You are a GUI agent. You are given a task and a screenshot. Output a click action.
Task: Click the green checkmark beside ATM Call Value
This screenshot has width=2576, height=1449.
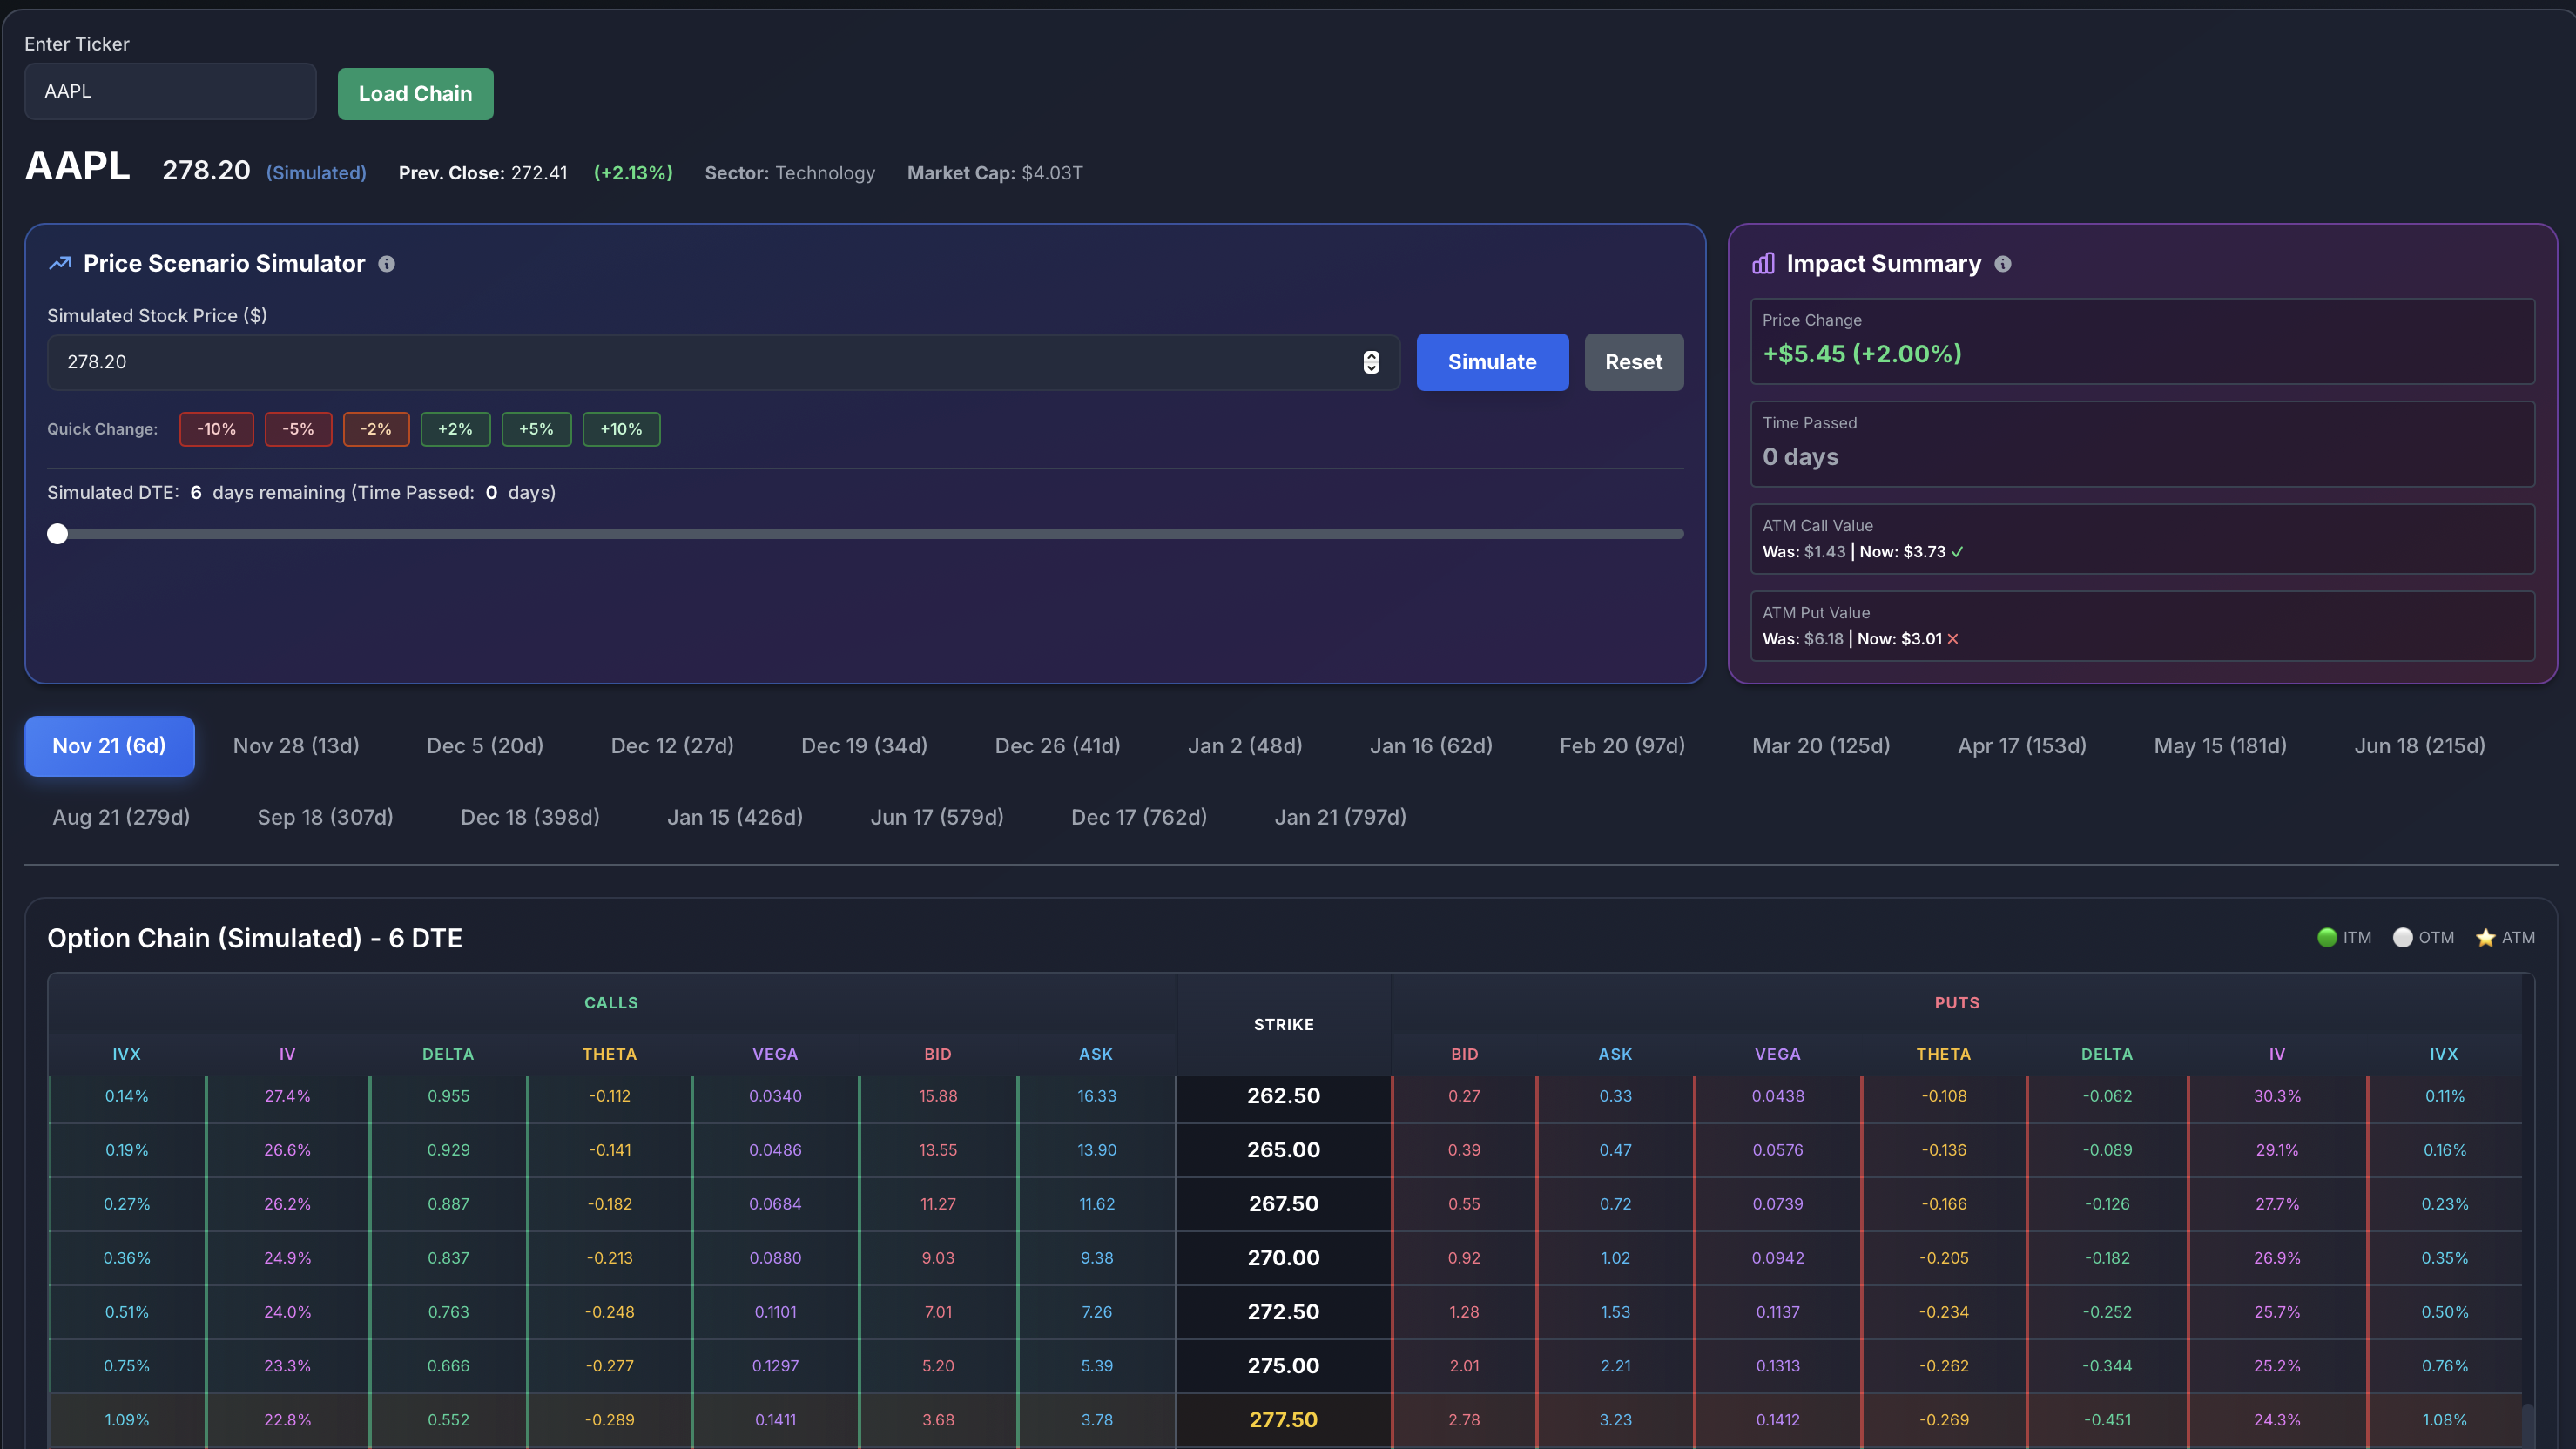(x=1956, y=551)
